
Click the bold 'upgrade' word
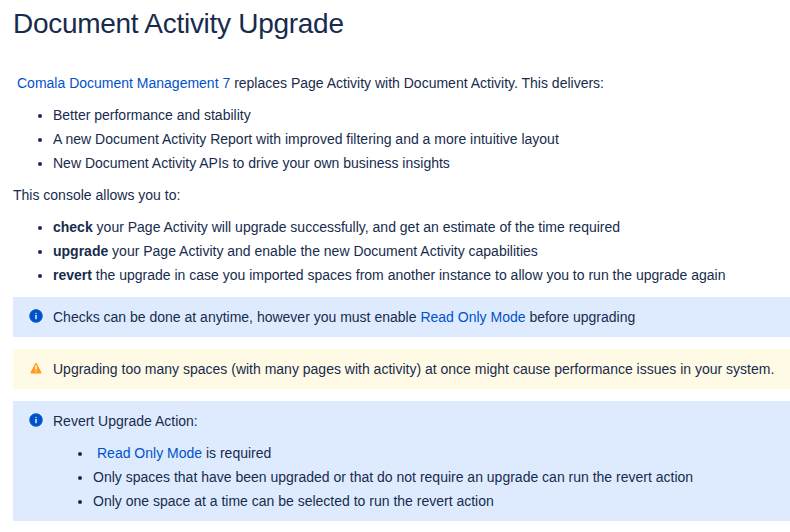79,251
